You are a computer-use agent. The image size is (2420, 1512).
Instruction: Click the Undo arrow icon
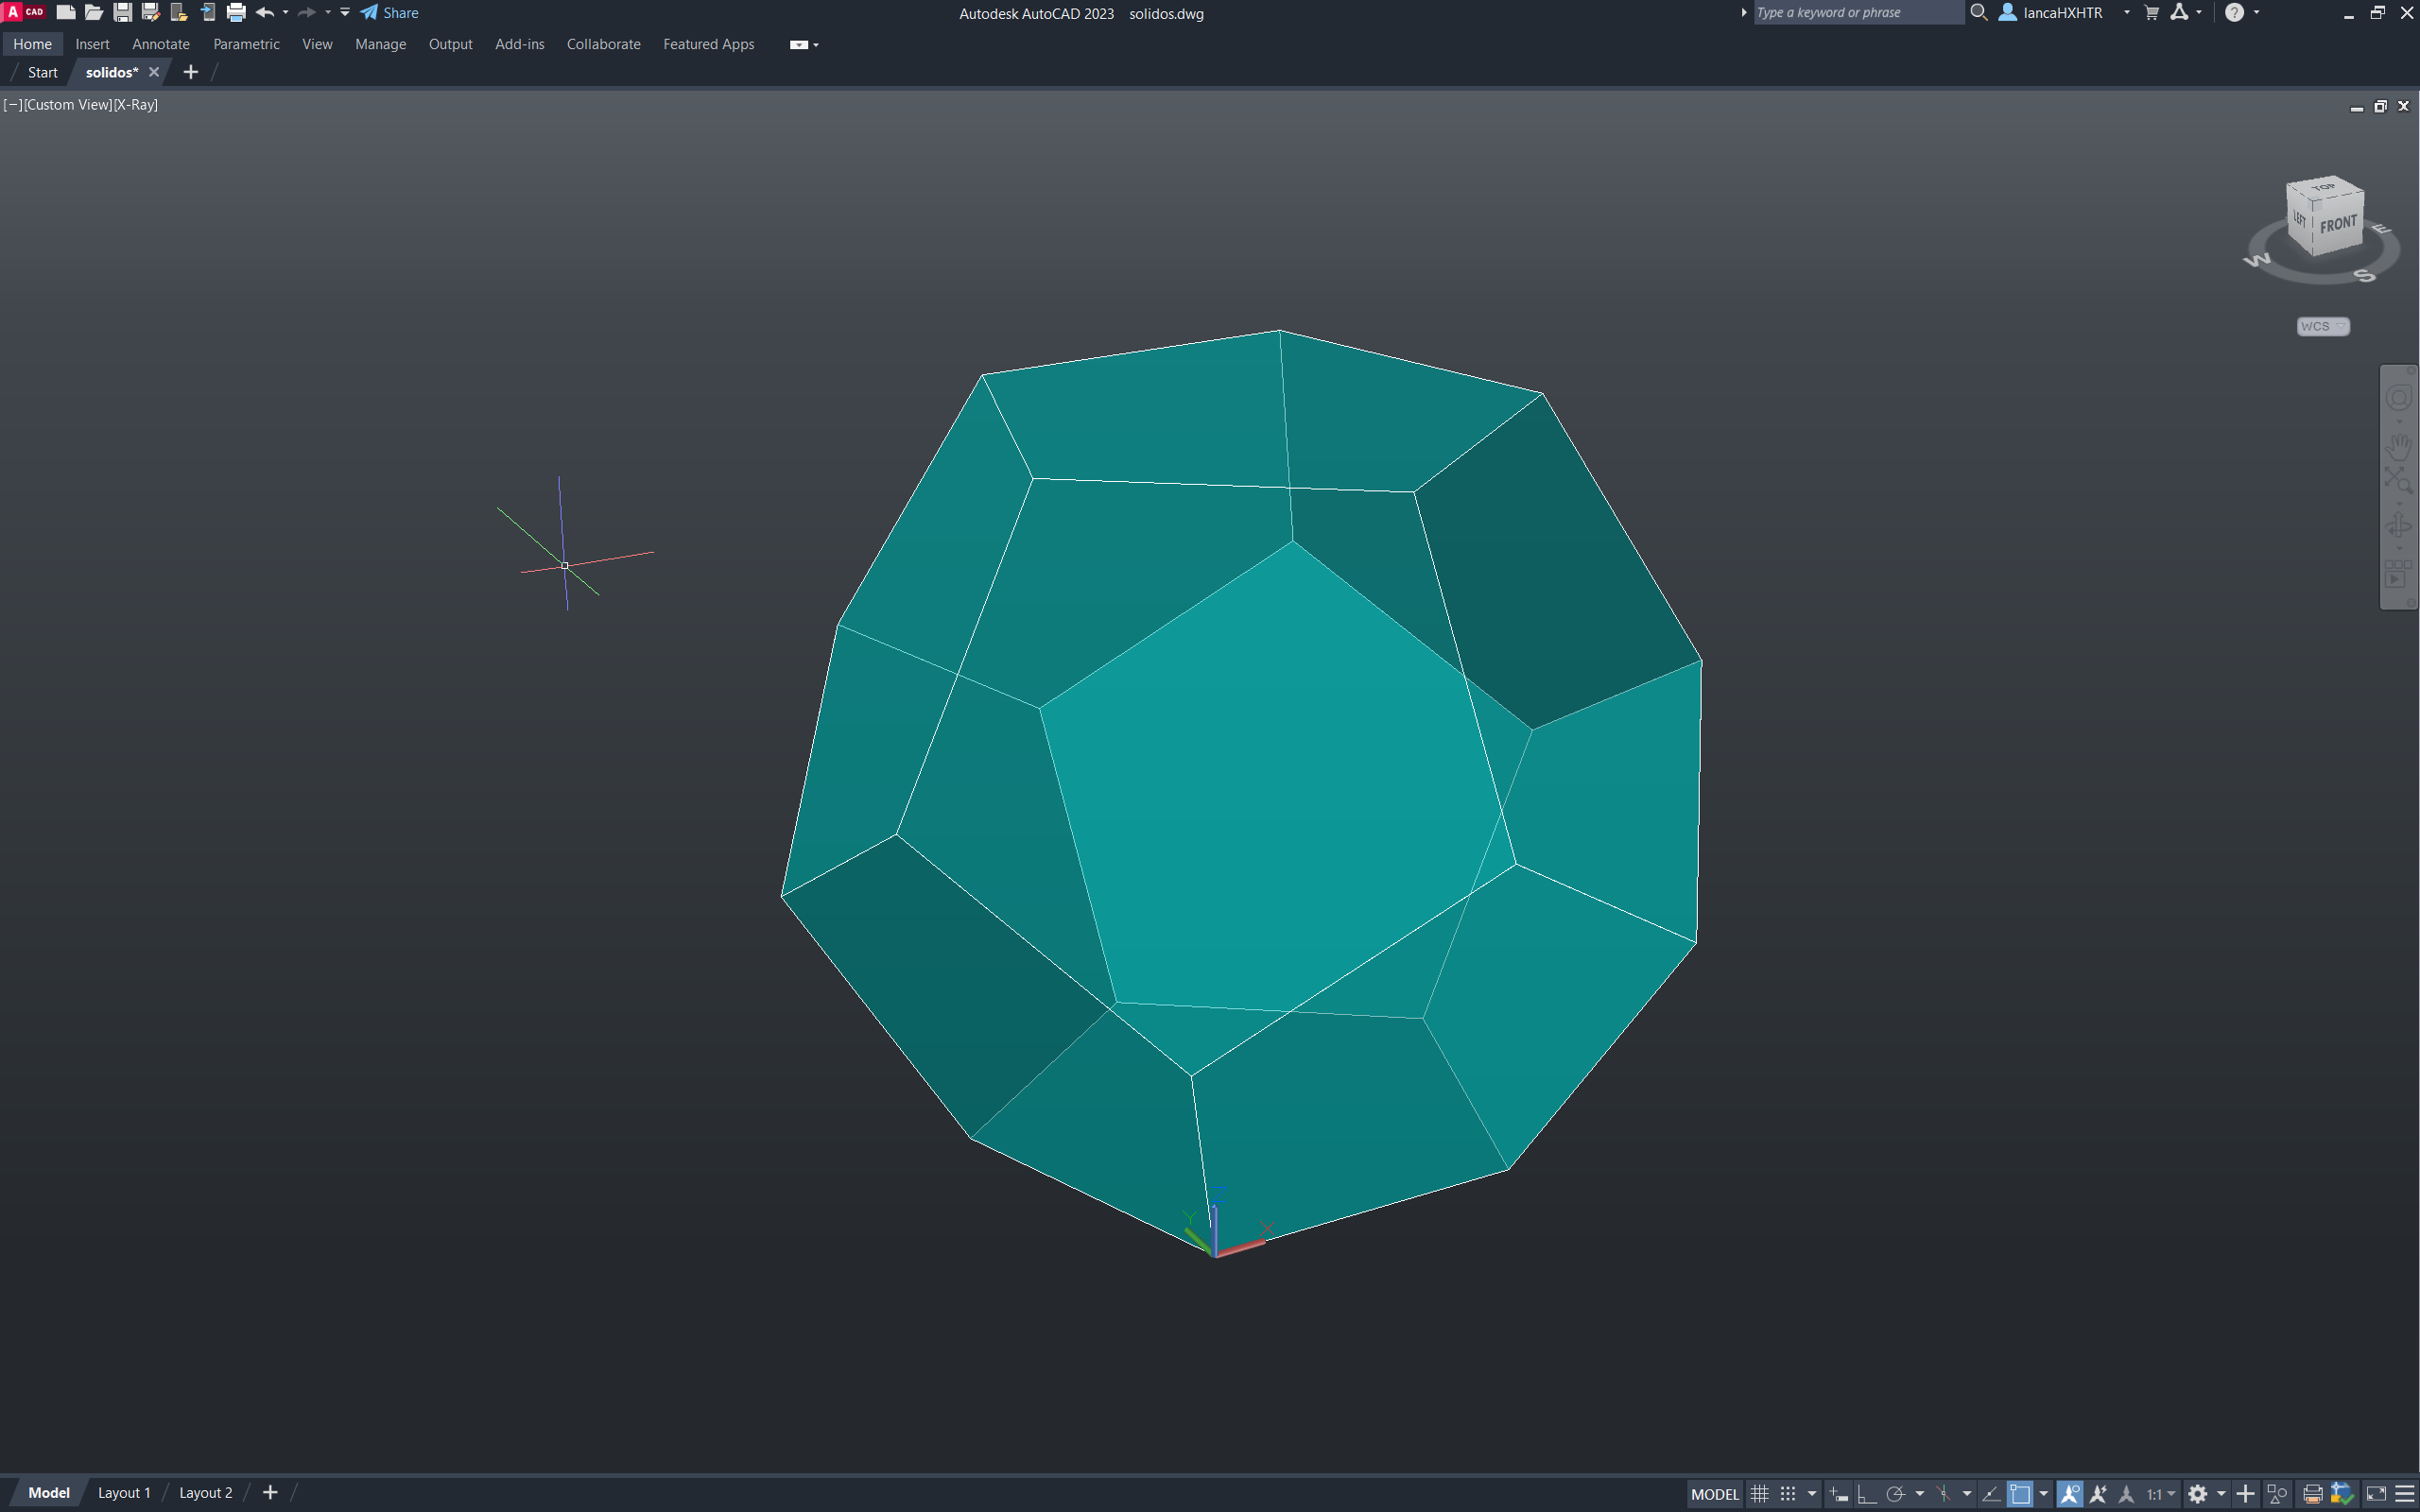coord(264,13)
